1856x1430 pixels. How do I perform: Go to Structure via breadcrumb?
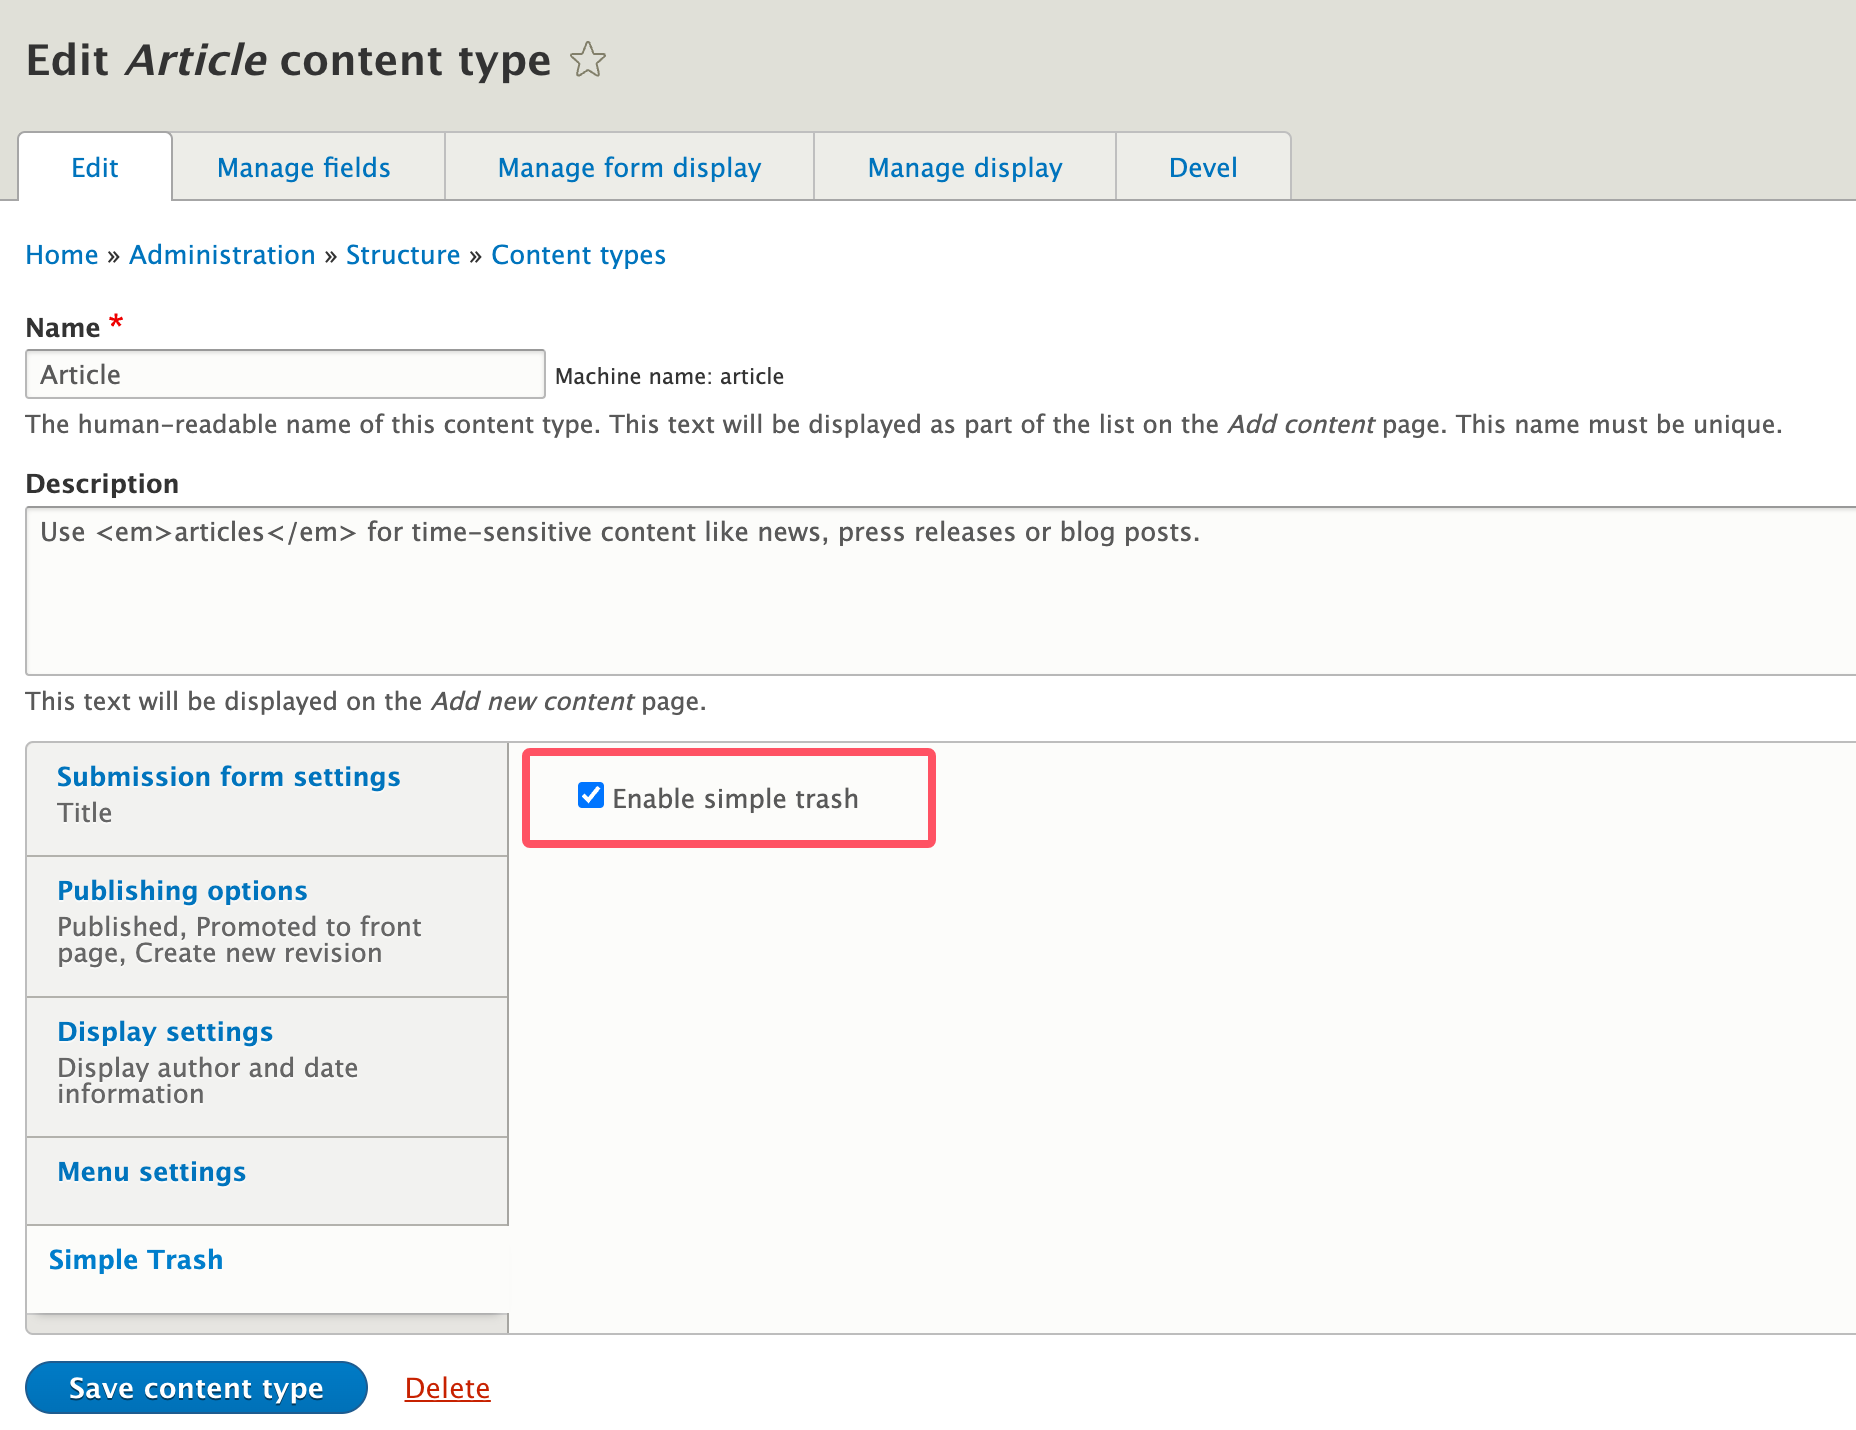[x=403, y=255]
